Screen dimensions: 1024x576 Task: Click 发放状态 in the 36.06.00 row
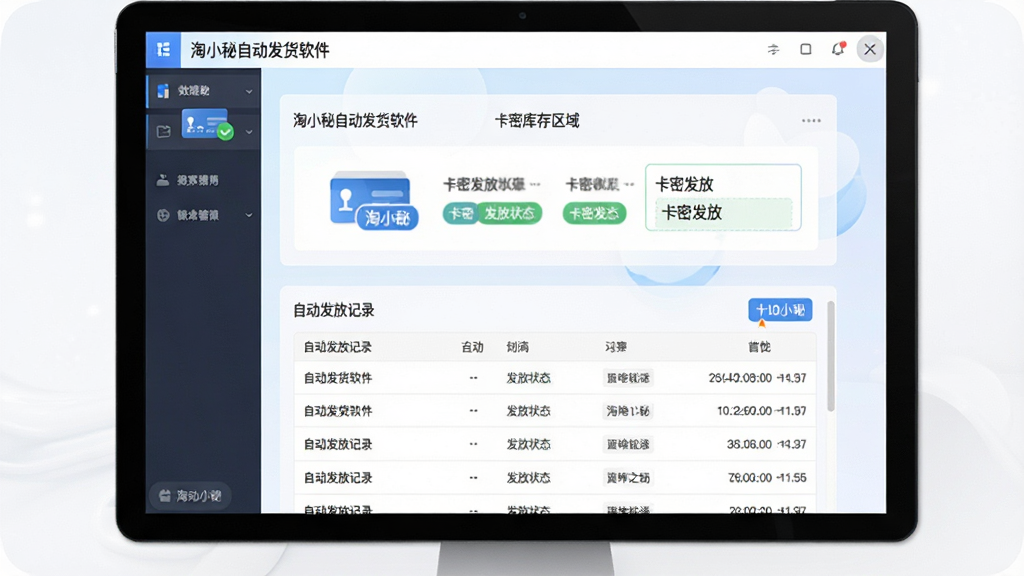coord(528,444)
